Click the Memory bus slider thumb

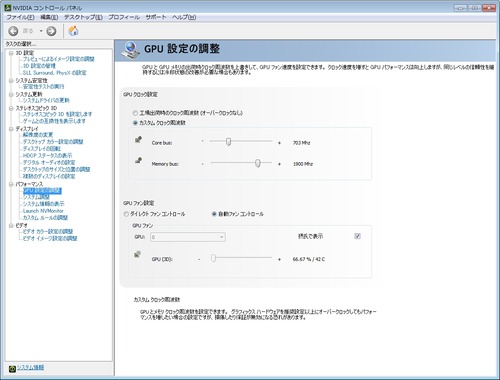[257, 163]
